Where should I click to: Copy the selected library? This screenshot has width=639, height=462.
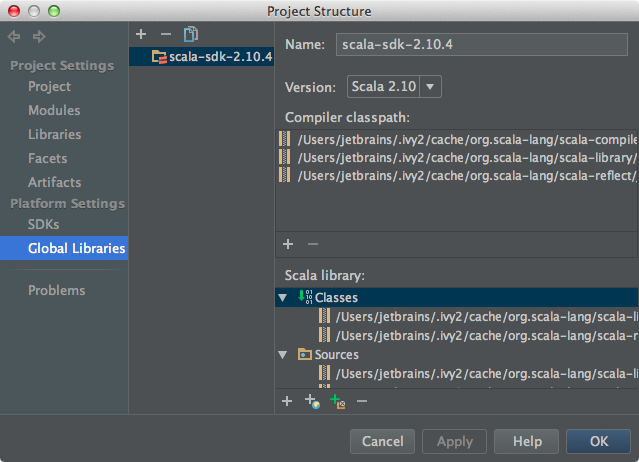pos(191,34)
